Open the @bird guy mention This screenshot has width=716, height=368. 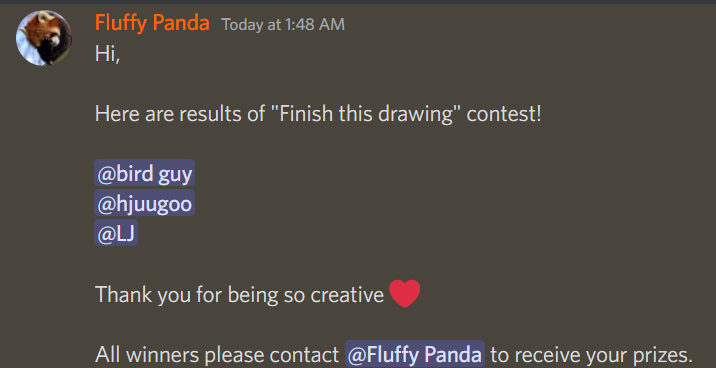pos(144,173)
